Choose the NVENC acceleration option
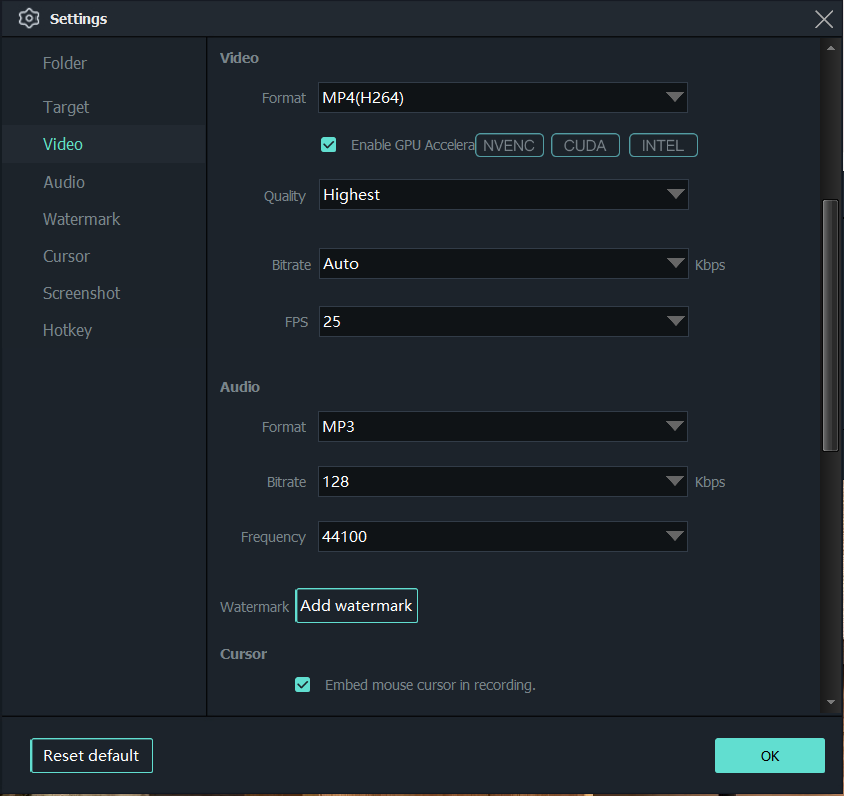This screenshot has height=796, width=844. coord(509,145)
